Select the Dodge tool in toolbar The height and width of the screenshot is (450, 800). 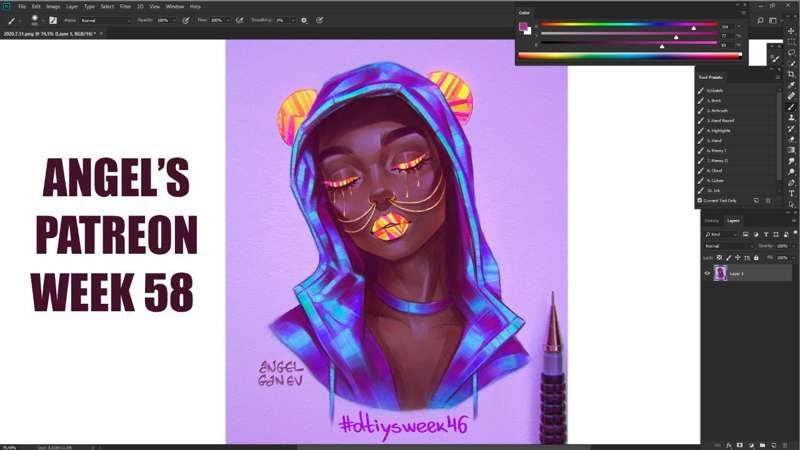[x=791, y=172]
